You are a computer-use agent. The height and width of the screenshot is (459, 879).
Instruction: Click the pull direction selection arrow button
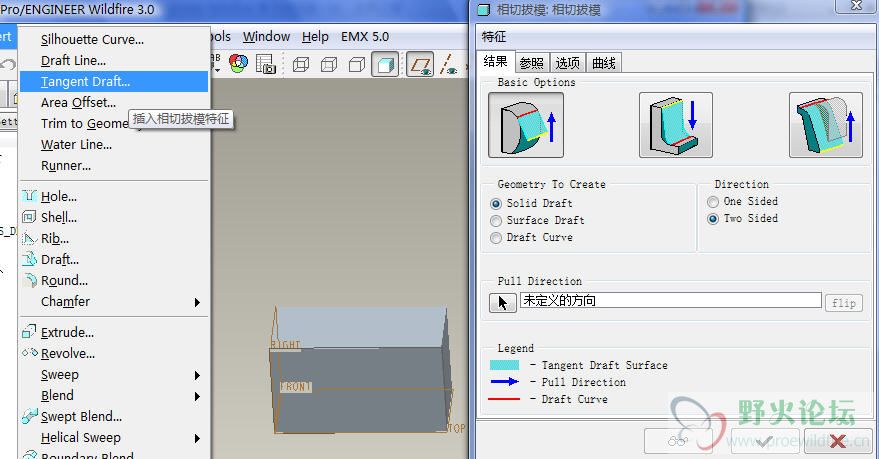[503, 303]
